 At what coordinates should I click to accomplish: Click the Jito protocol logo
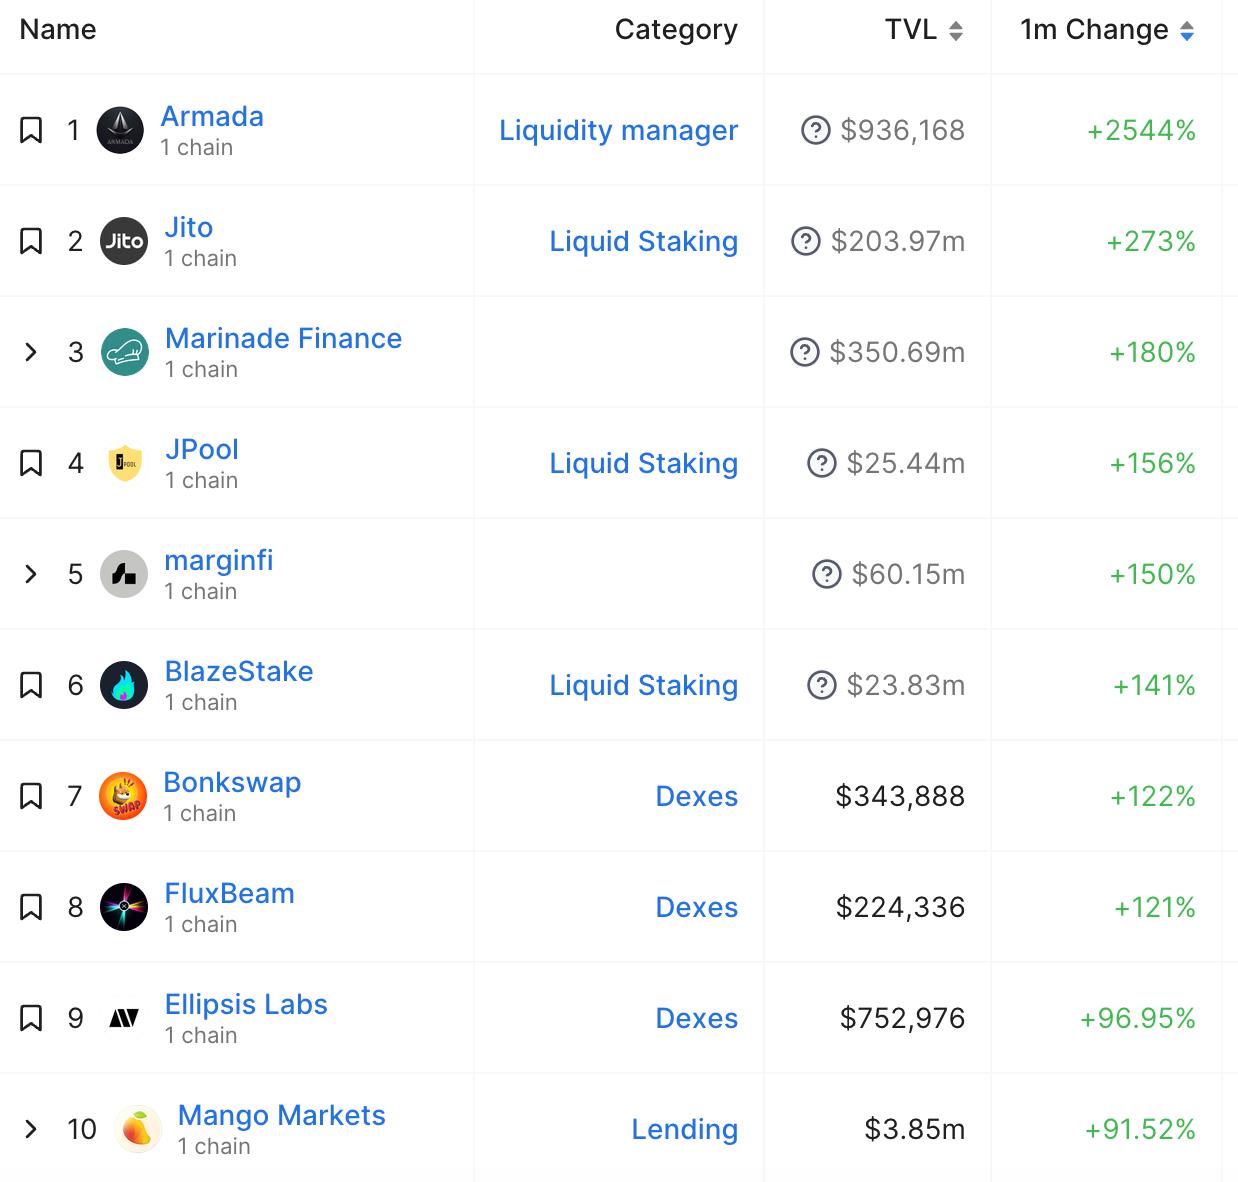coord(124,241)
